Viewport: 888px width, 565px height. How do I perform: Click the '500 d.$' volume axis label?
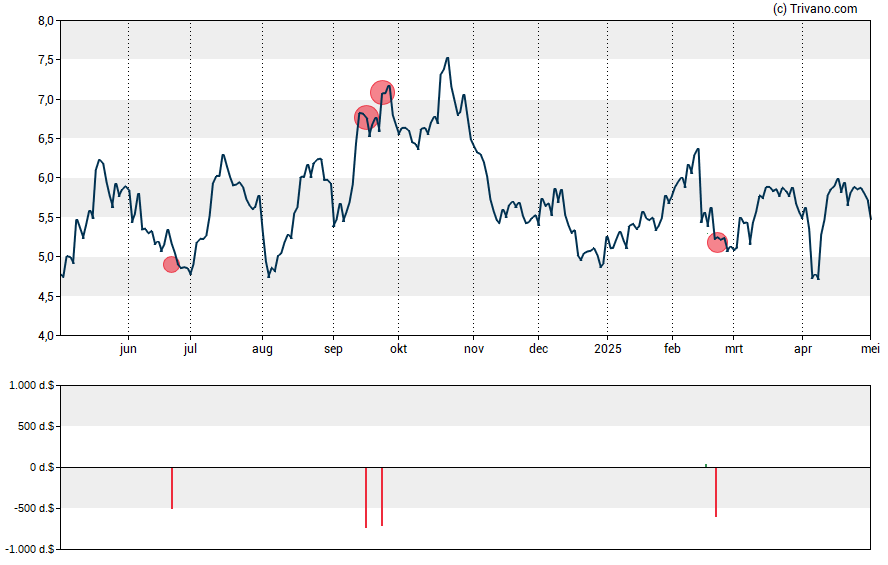(x=36, y=426)
